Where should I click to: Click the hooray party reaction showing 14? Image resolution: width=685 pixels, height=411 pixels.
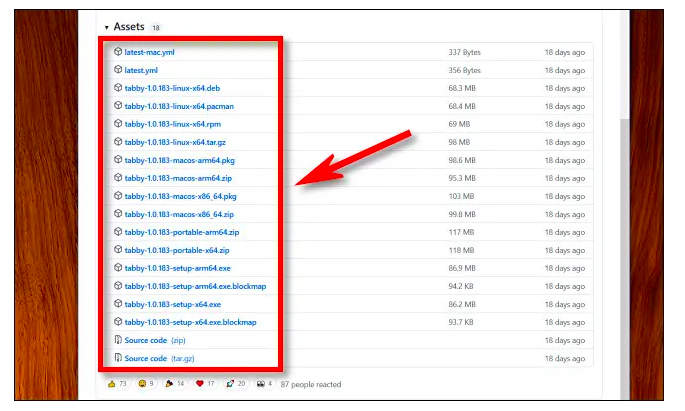pos(174,384)
